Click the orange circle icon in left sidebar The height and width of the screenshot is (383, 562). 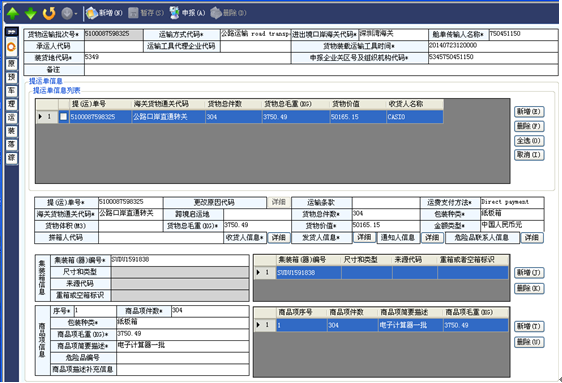[11, 47]
